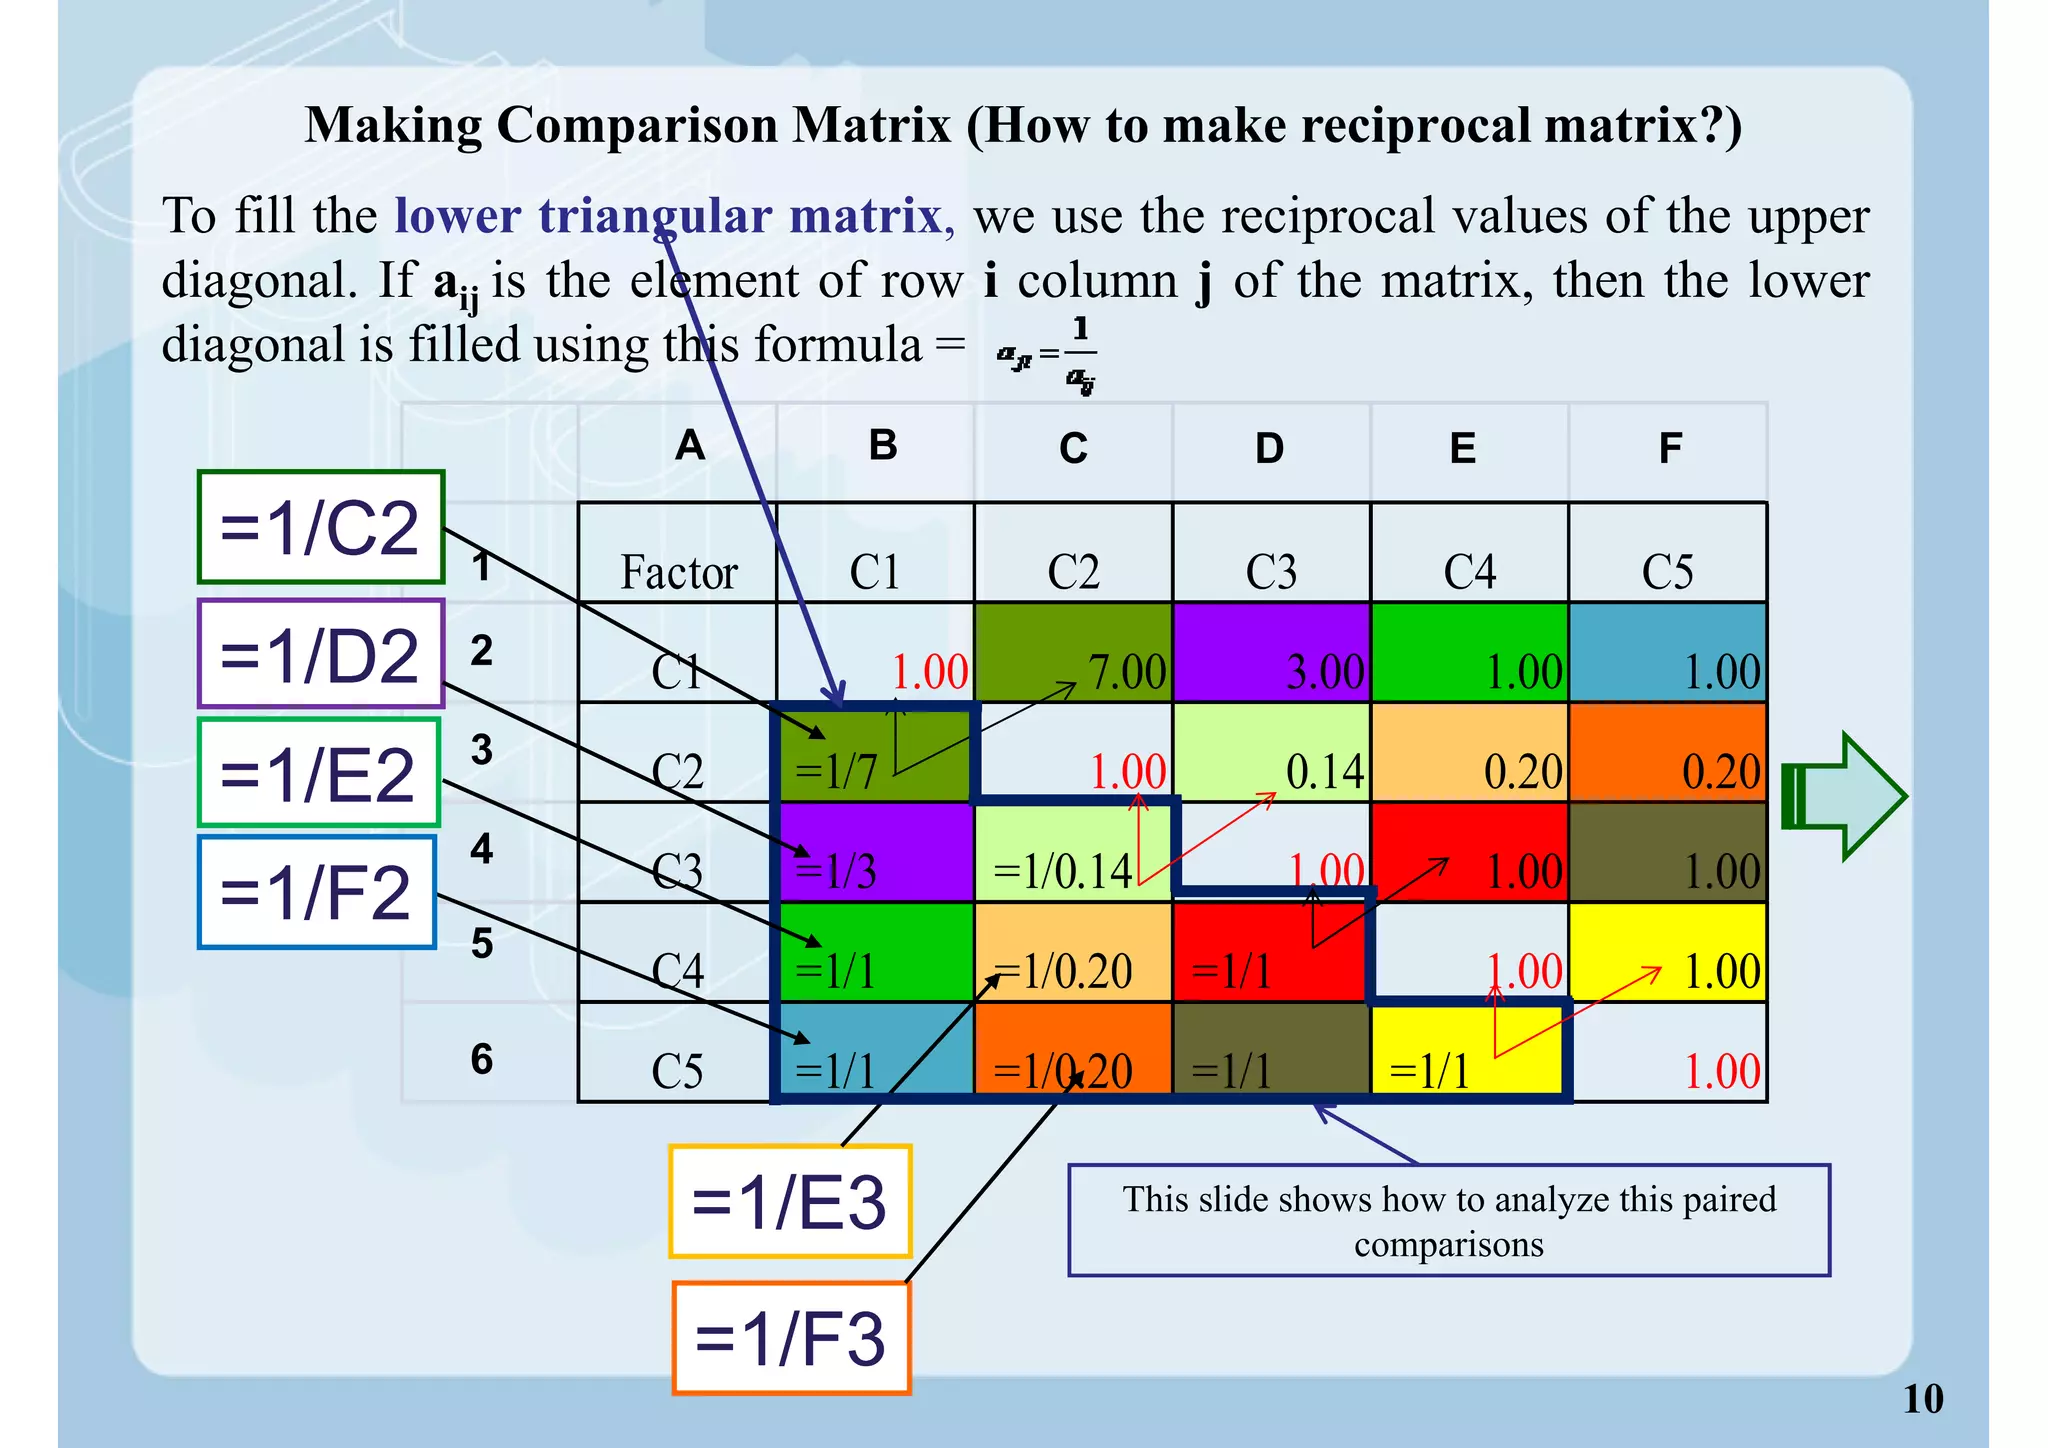2048x1448 pixels.
Task: Select column header D
Action: tap(1270, 449)
